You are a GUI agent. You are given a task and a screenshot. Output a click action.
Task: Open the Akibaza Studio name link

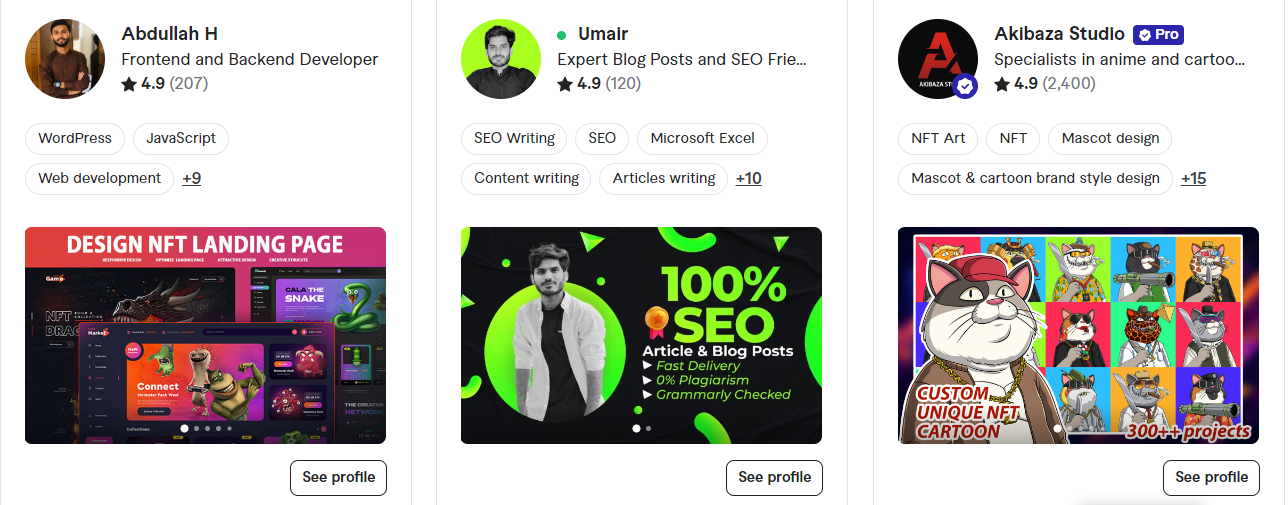[x=1059, y=34]
